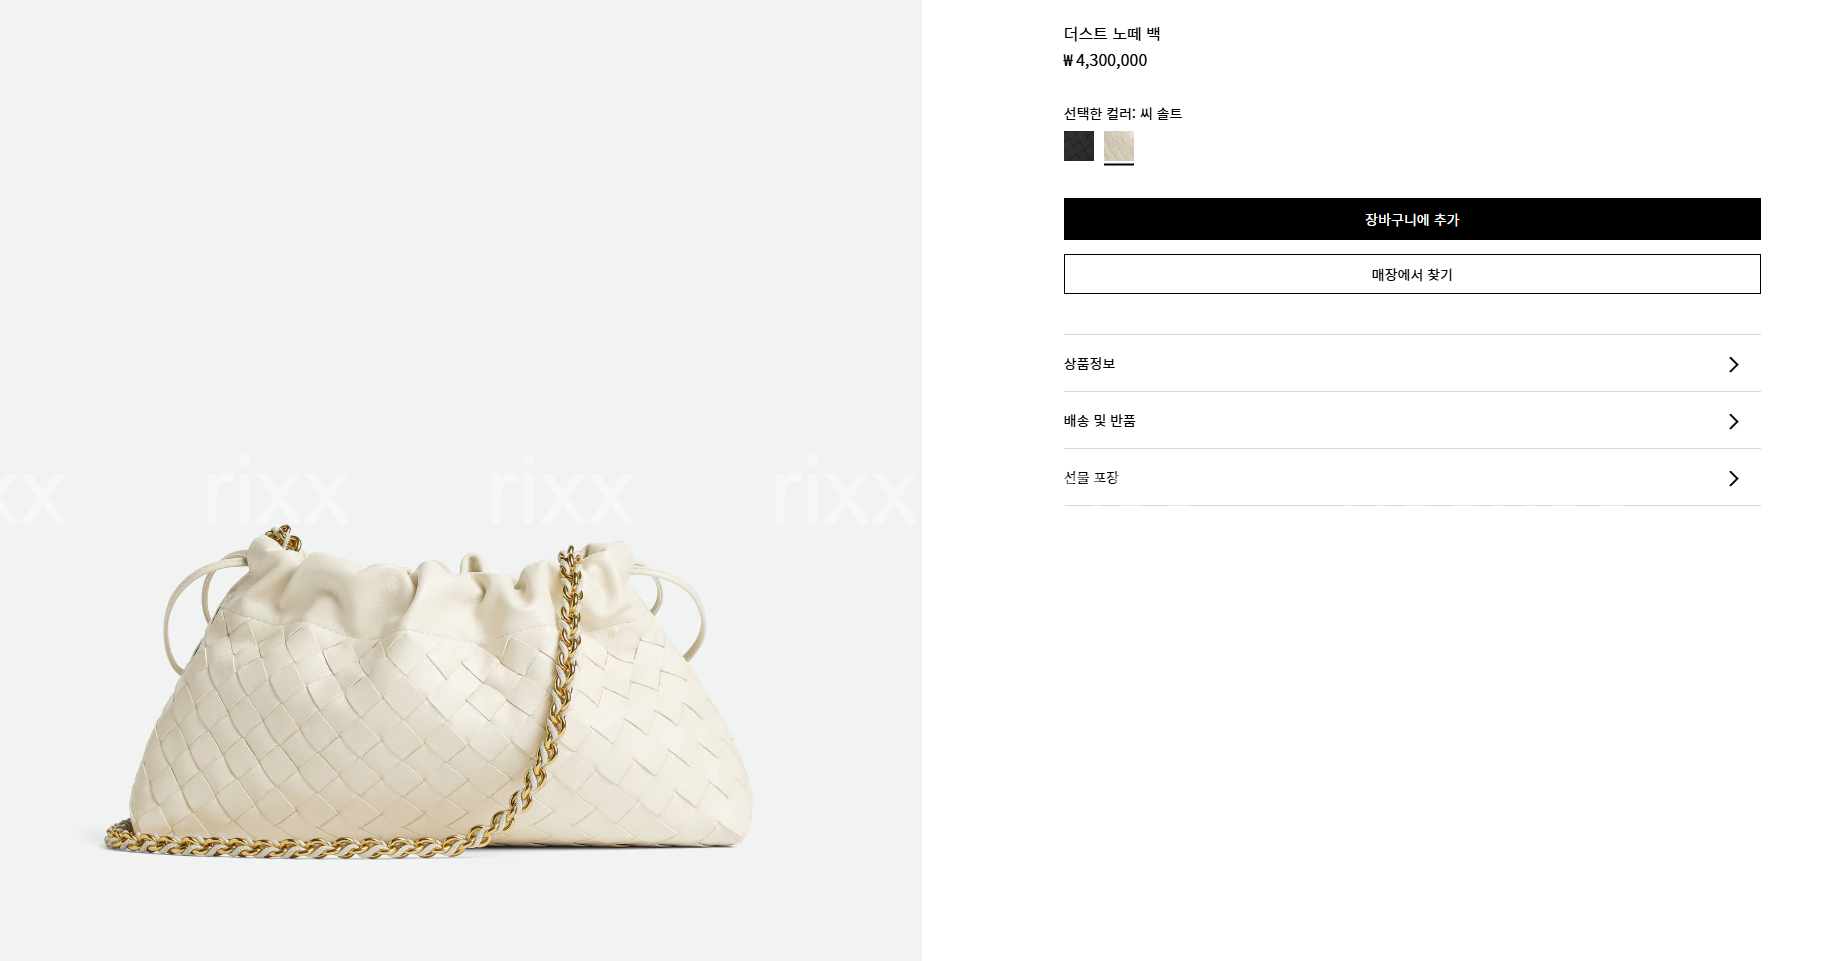This screenshot has width=1838, height=961.
Task: Click the 선택한 컬러: 씨 솔트 label
Action: click(1123, 114)
